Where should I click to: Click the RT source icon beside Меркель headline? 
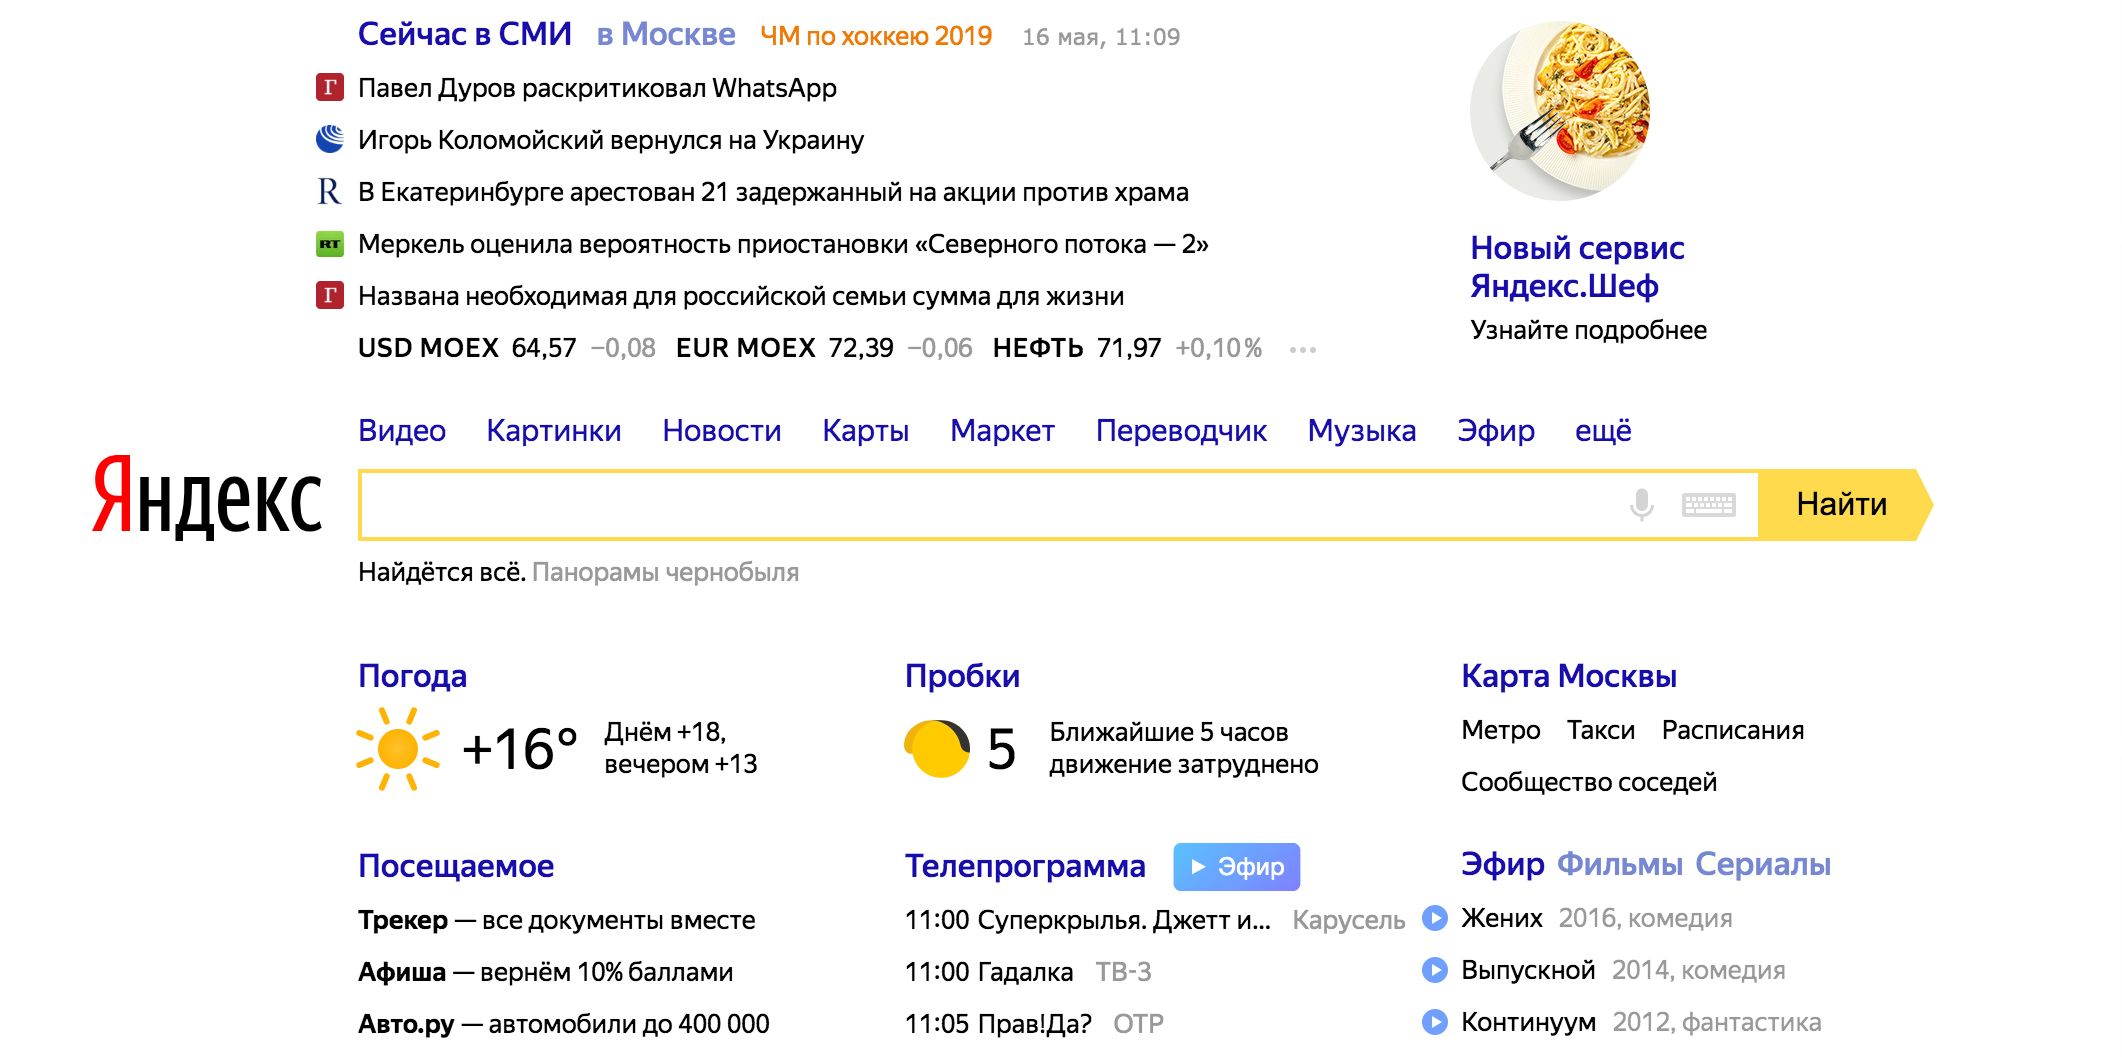point(330,244)
